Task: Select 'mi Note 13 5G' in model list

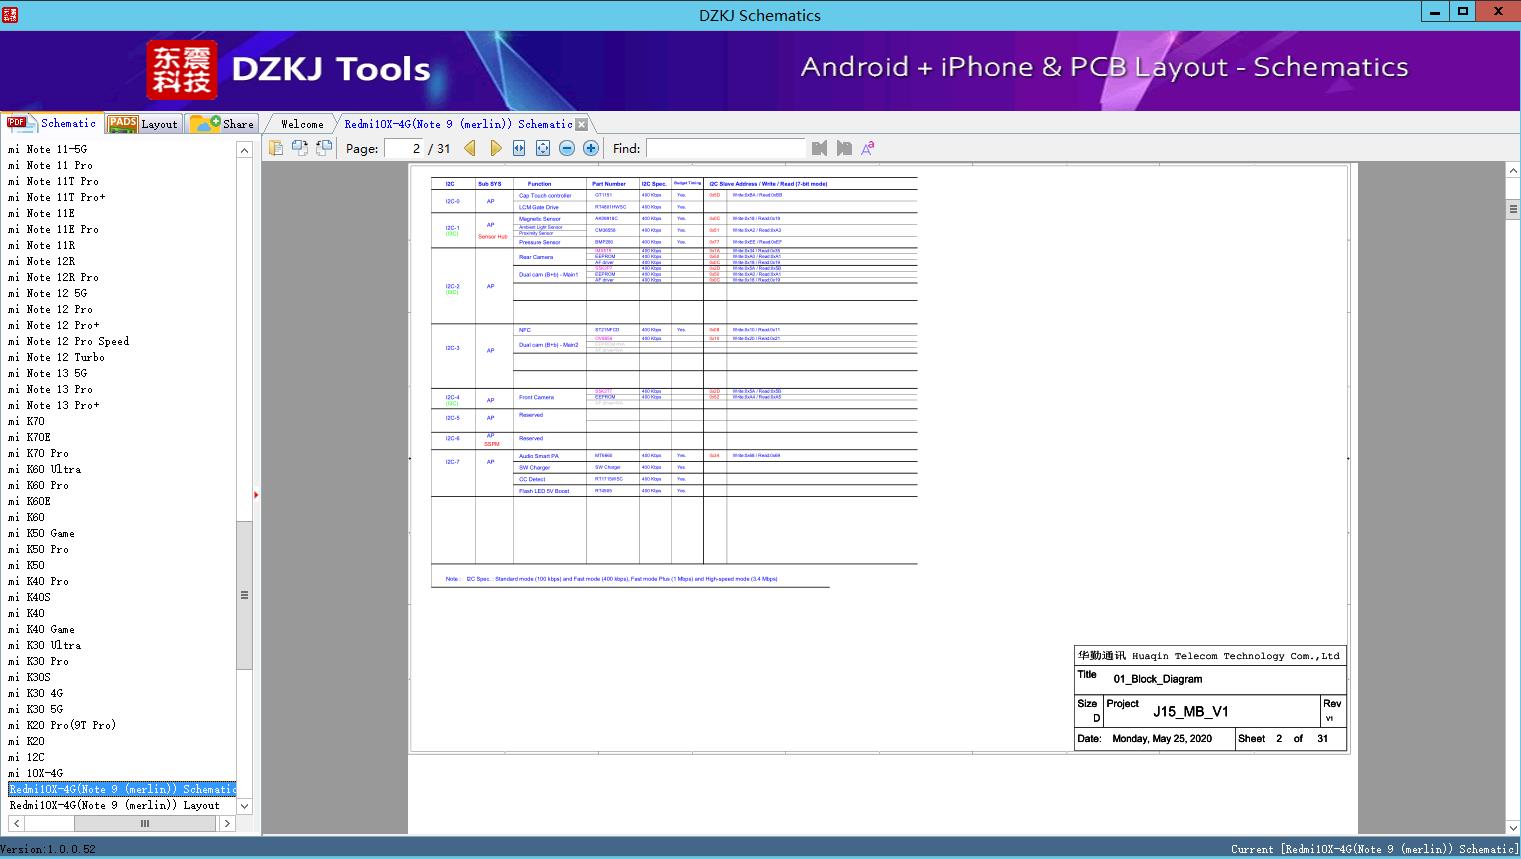Action: [x=47, y=373]
